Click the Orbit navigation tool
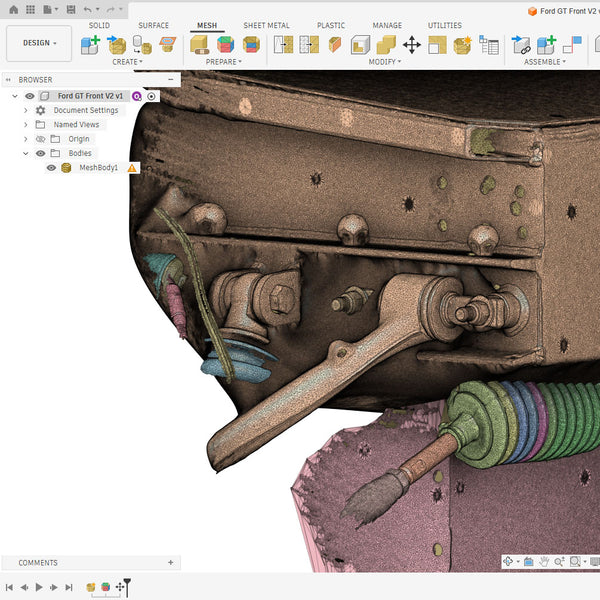The height and width of the screenshot is (600, 600). point(508,561)
